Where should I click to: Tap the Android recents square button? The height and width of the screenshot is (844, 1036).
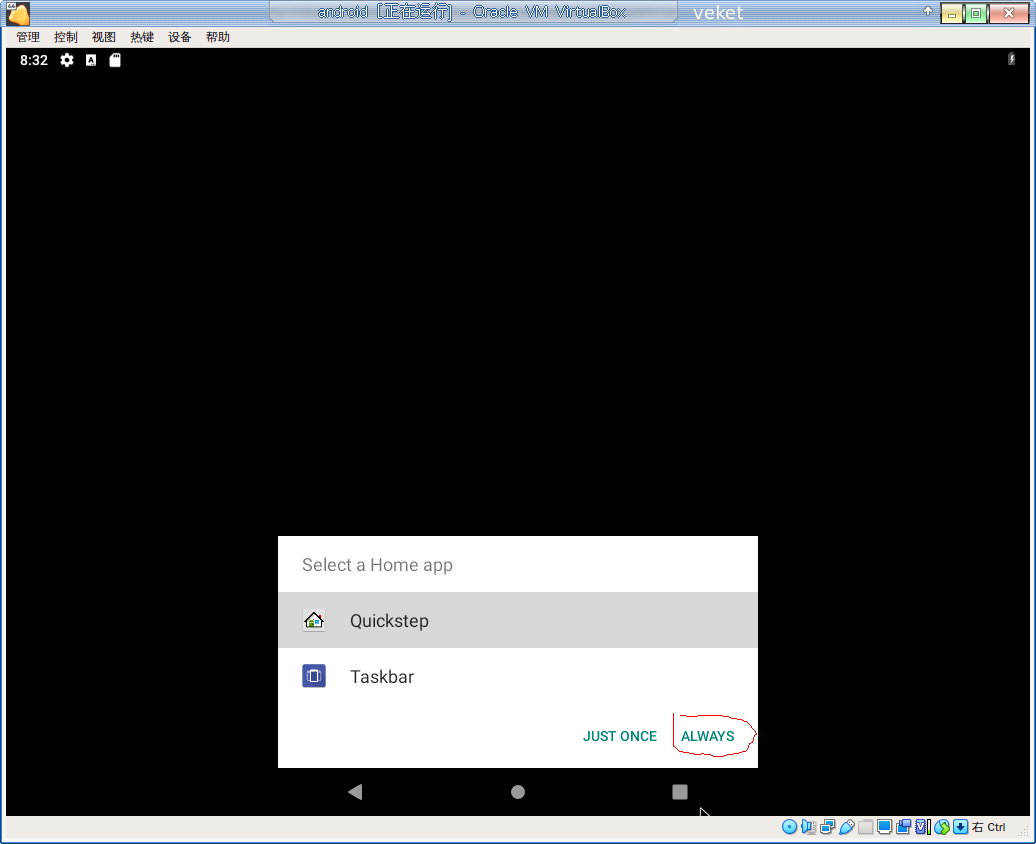click(x=680, y=792)
